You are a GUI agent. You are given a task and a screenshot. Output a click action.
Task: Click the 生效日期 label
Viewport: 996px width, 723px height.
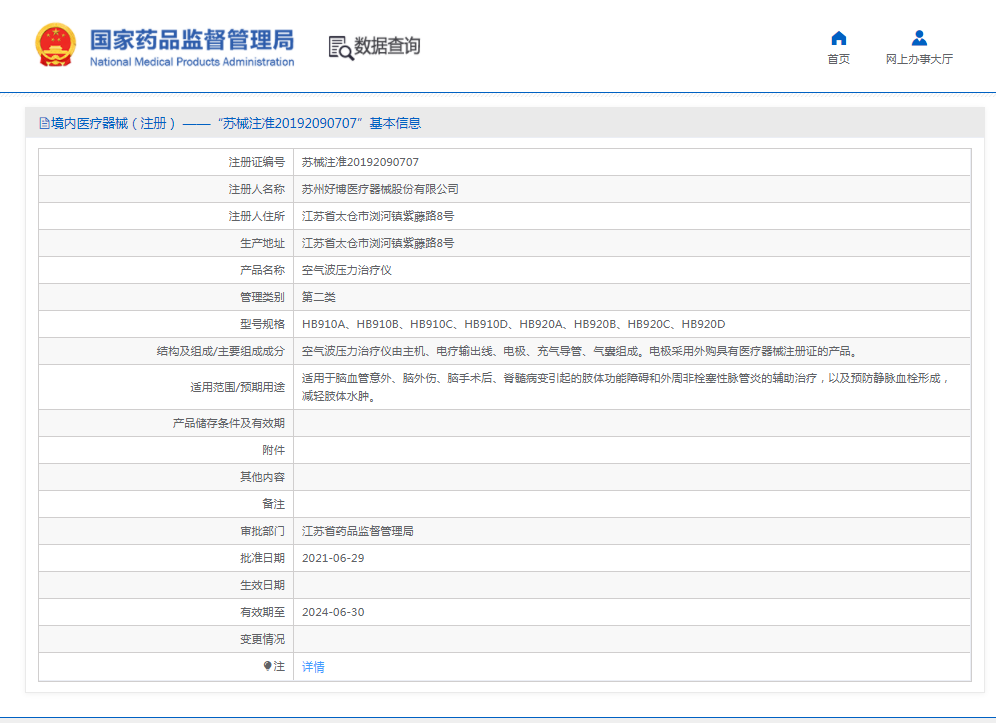262,585
